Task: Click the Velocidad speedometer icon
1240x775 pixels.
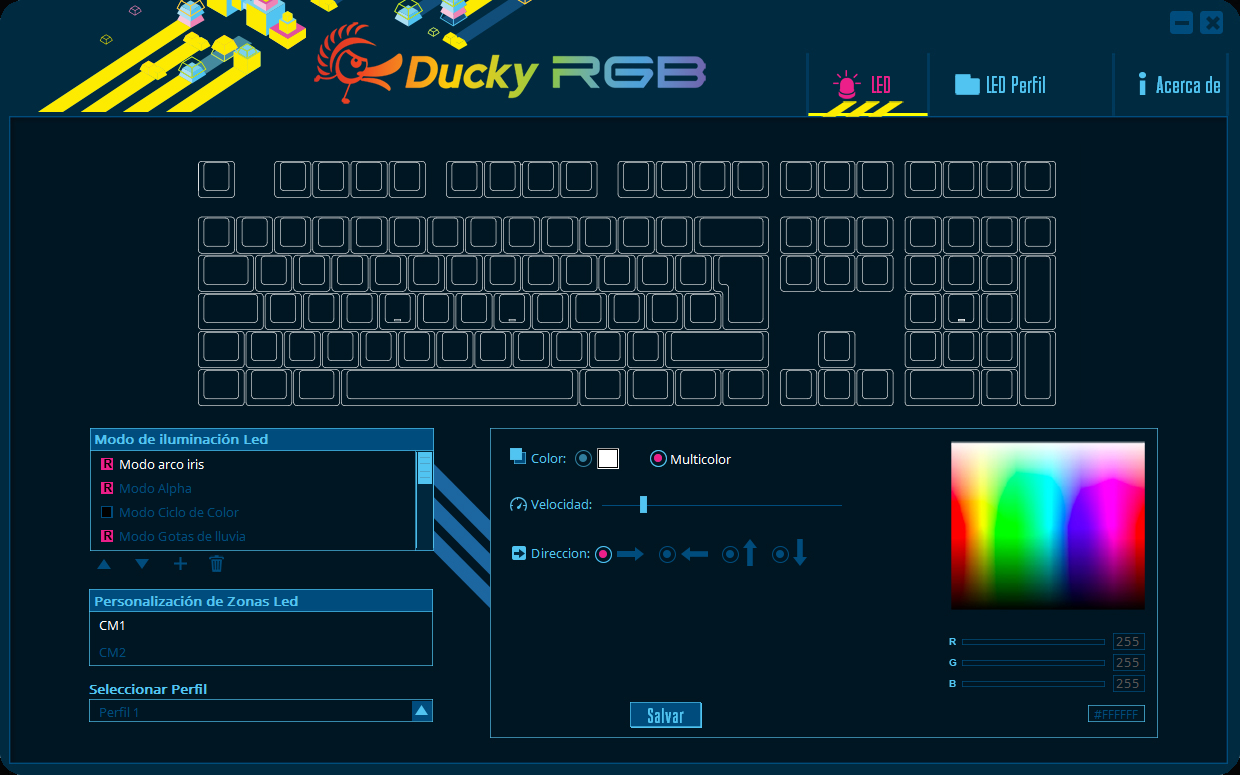Action: (518, 505)
